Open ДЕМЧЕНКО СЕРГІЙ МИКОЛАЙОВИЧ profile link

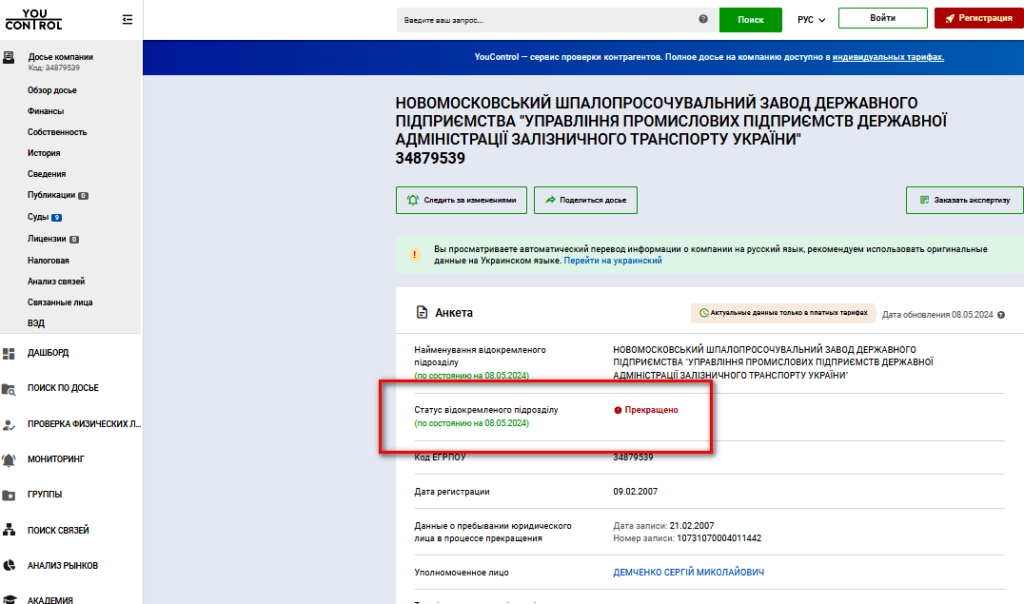pyautogui.click(x=688, y=573)
